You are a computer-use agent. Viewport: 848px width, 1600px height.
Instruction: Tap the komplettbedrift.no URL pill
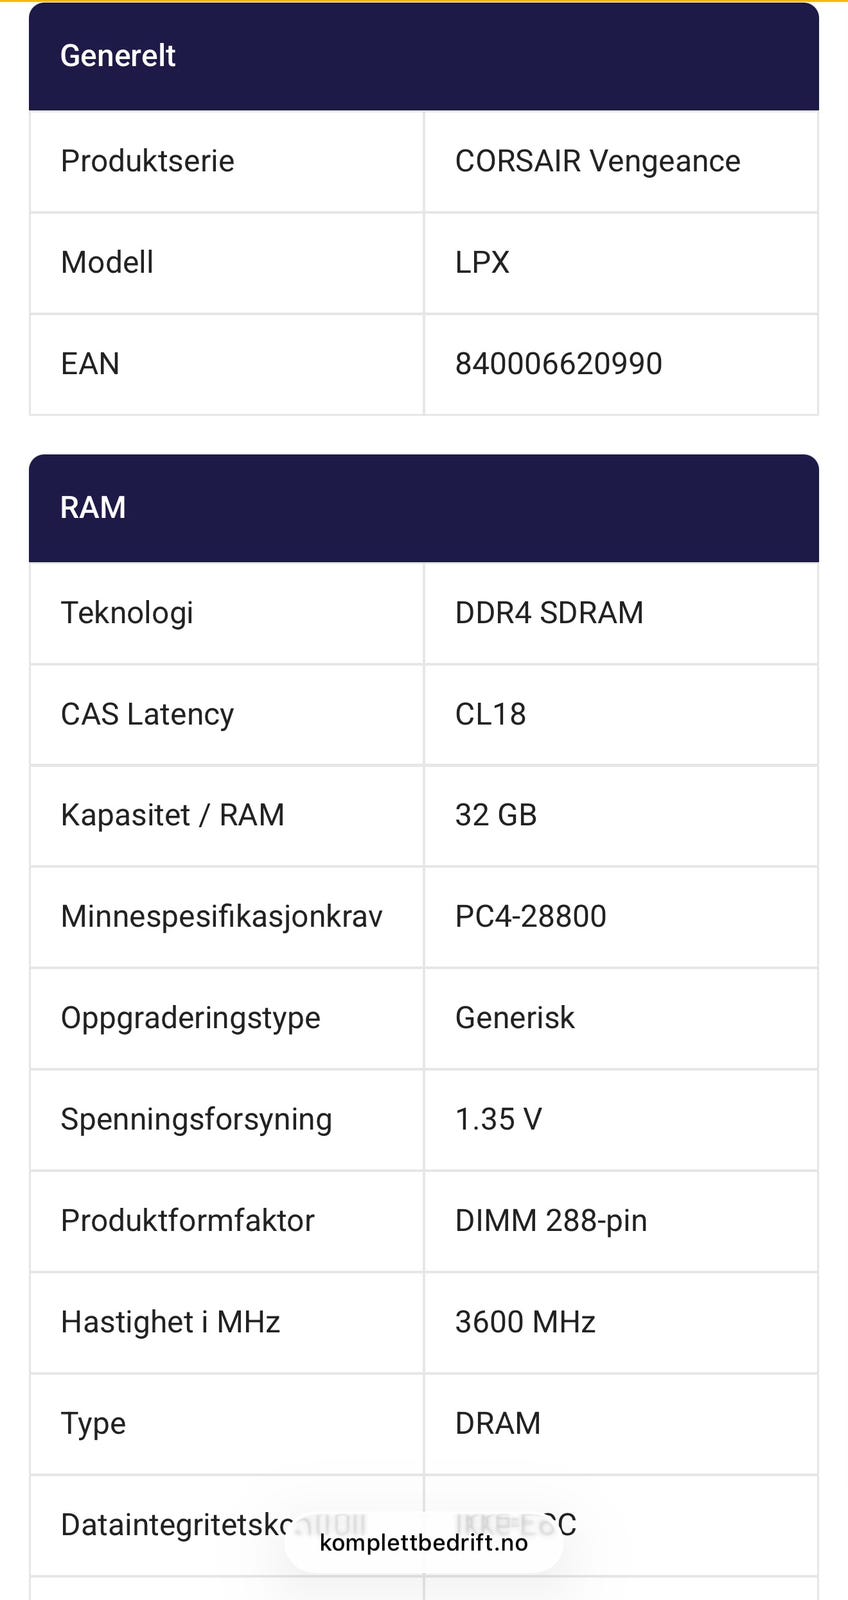point(423,1543)
